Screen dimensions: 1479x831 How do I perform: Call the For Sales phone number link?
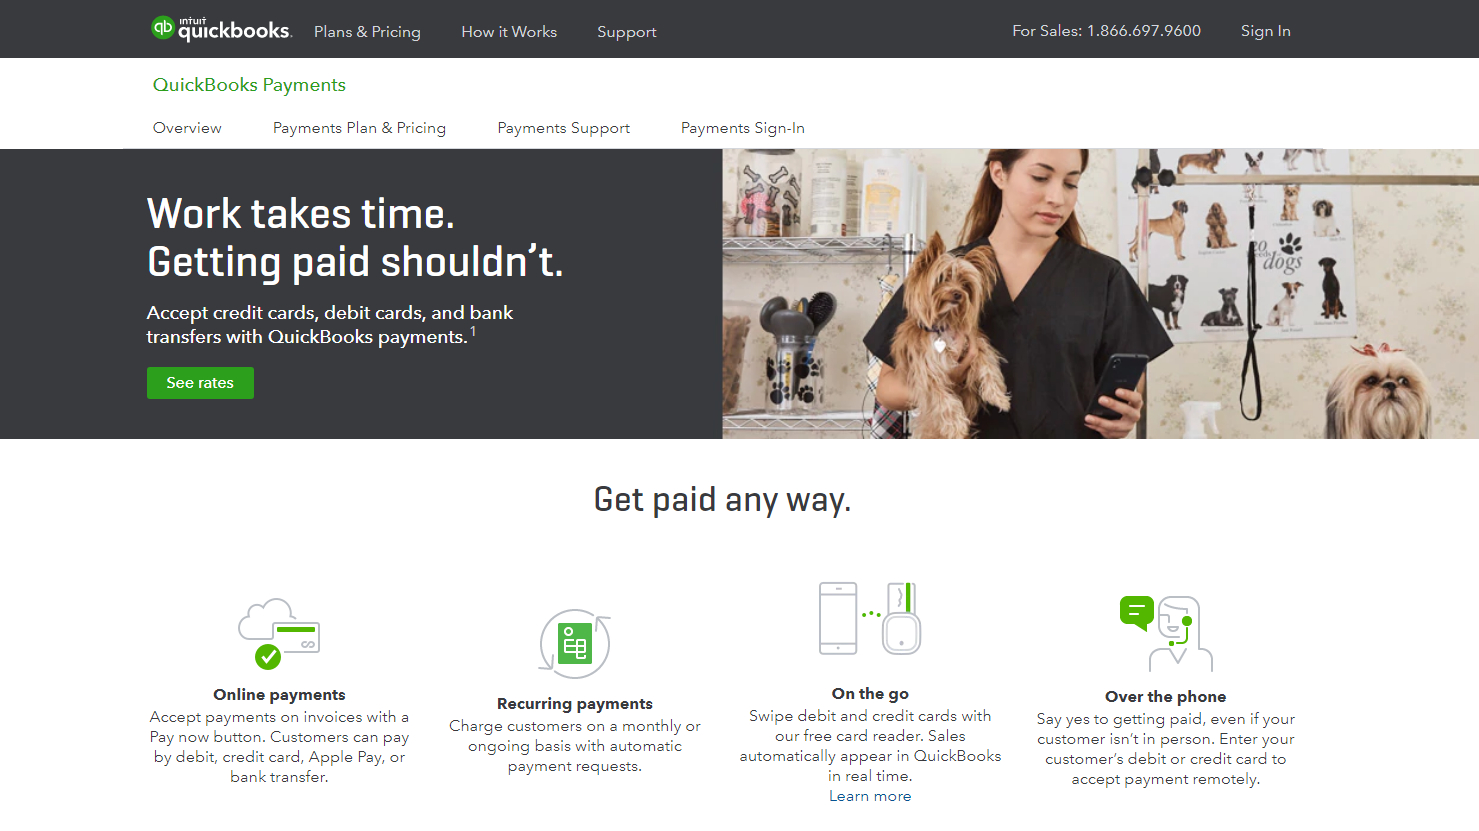point(1106,31)
